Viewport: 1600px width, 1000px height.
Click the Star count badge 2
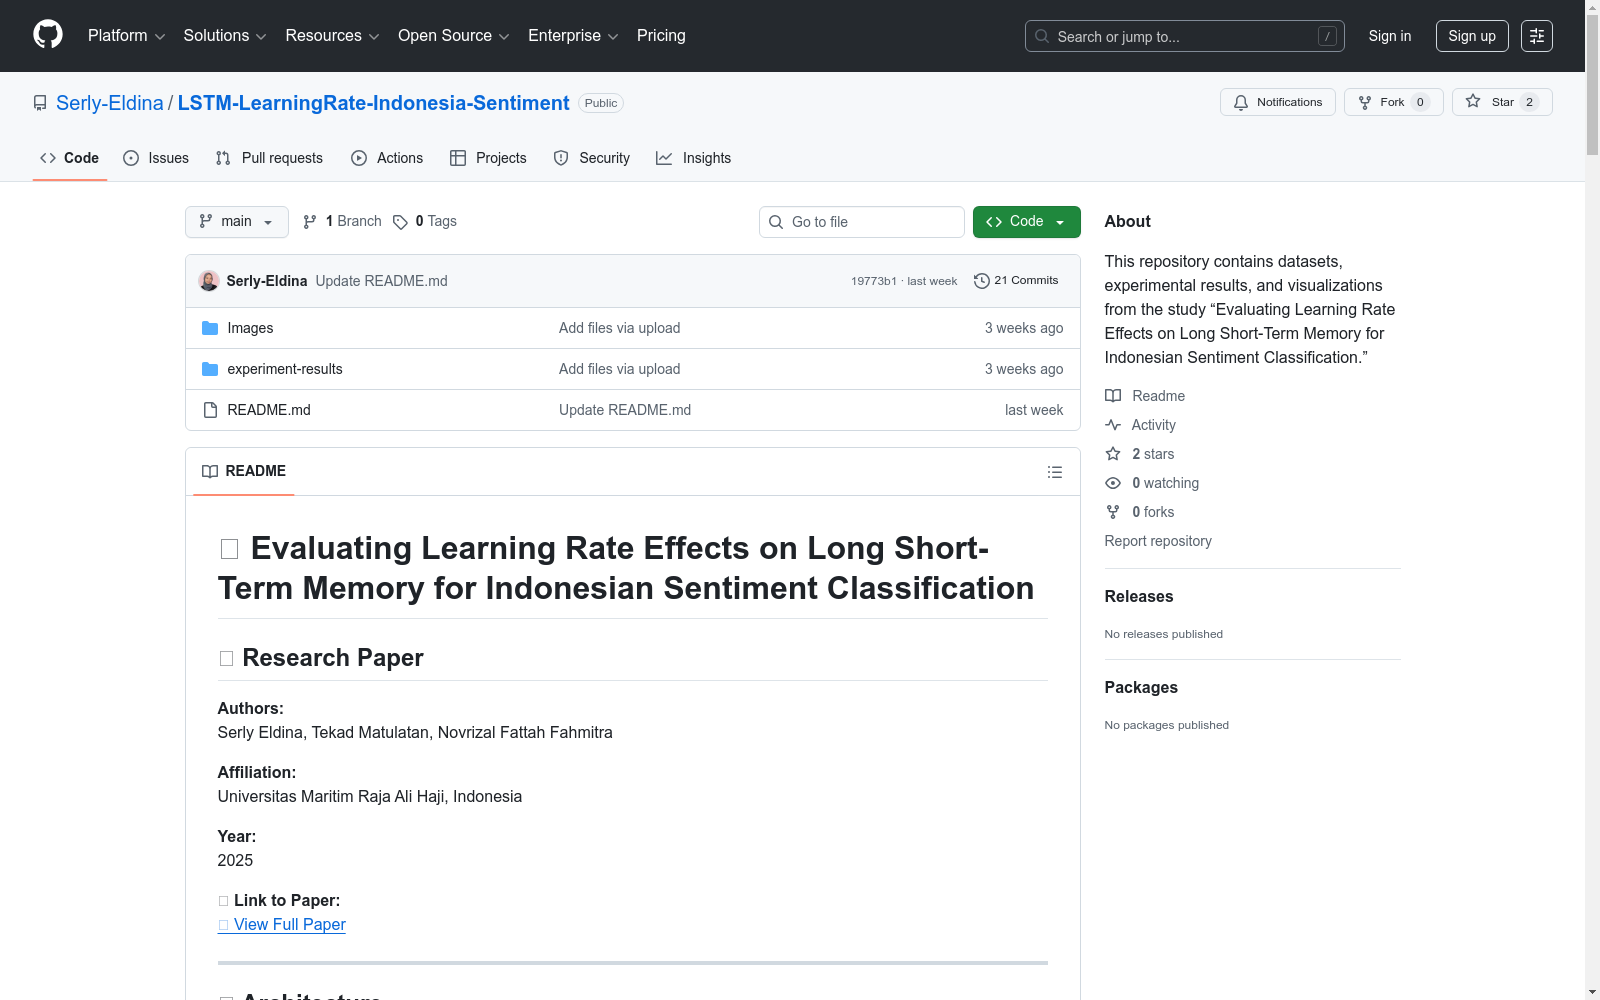1529,102
